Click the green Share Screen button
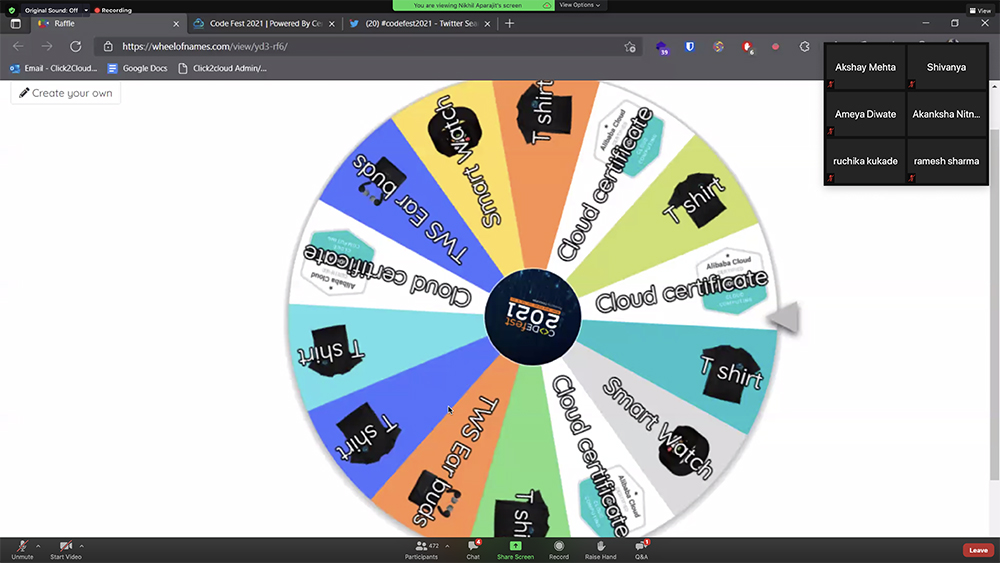This screenshot has width=1000, height=563. pos(515,550)
